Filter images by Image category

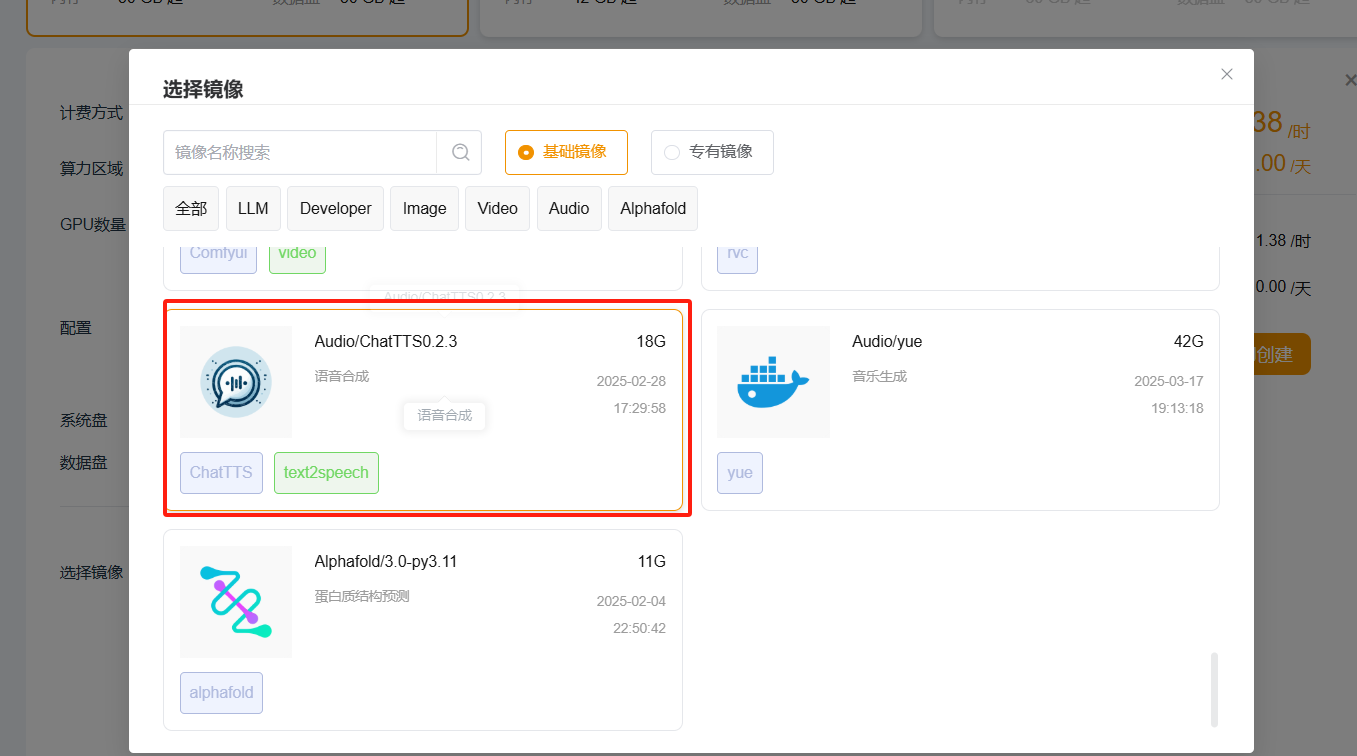pyautogui.click(x=424, y=209)
